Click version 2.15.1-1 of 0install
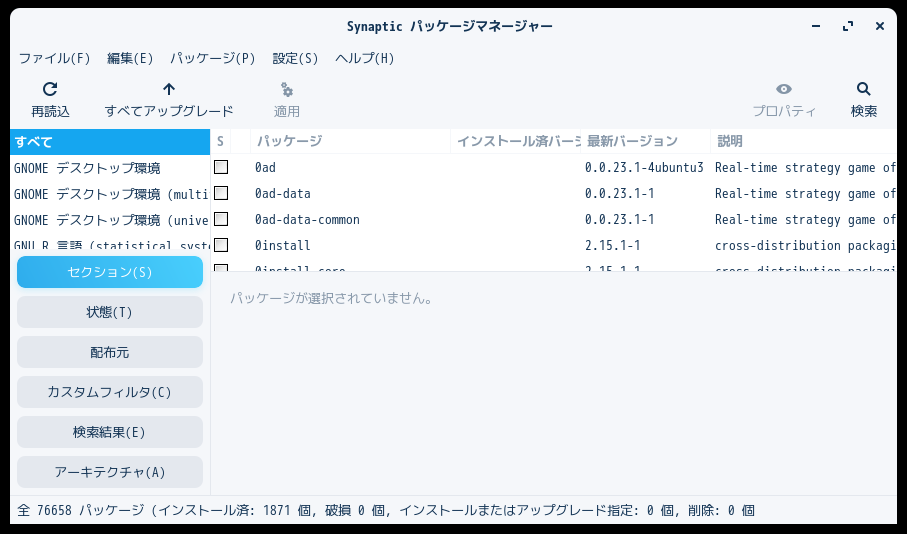Viewport: 907px width, 534px height. click(613, 246)
